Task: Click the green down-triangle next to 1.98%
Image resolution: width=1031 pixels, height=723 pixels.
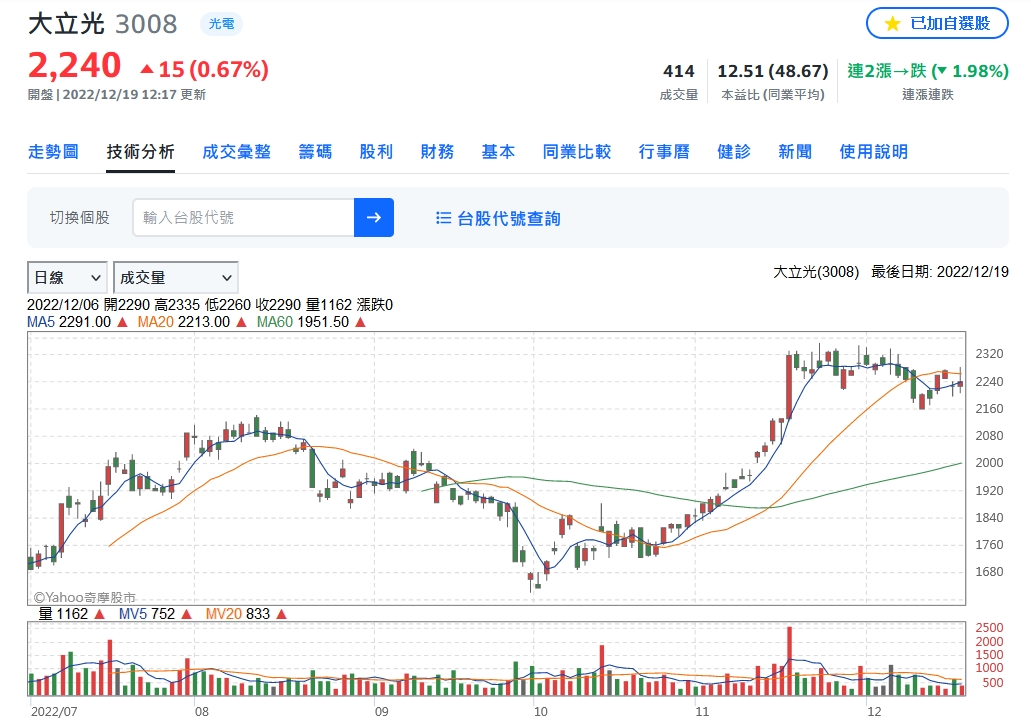Action: click(942, 71)
